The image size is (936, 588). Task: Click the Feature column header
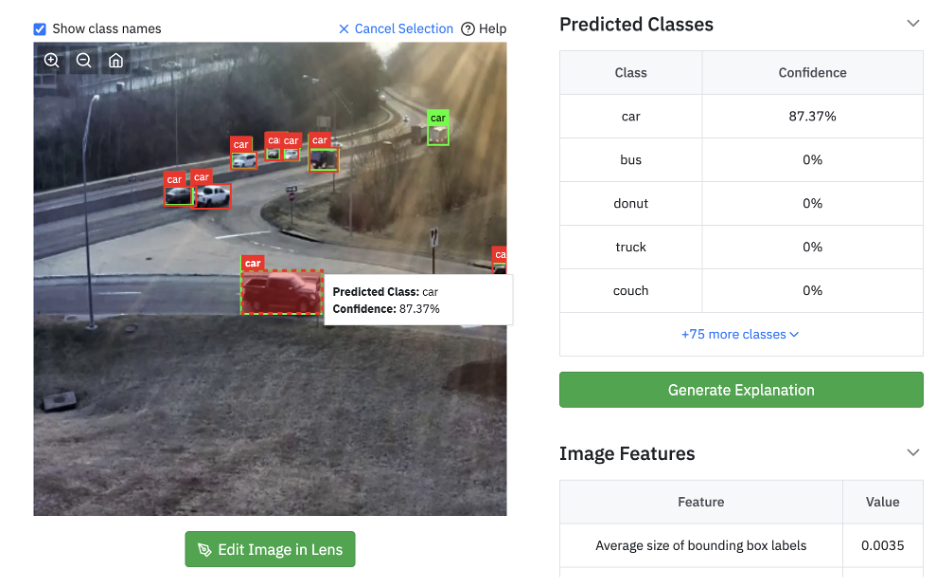tap(701, 502)
